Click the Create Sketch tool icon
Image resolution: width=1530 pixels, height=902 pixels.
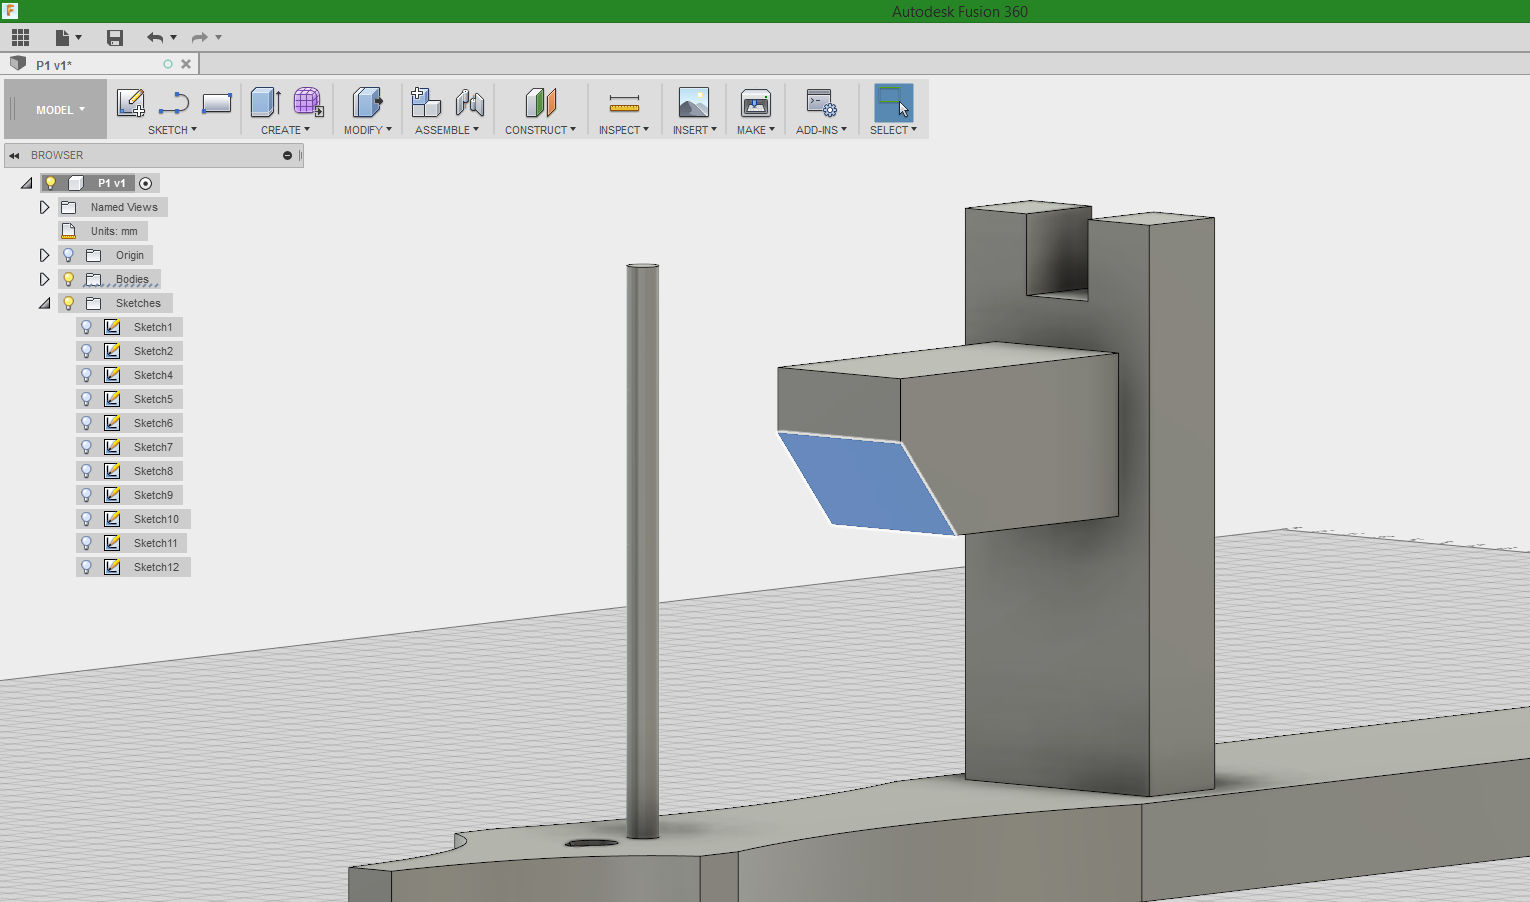pos(130,102)
